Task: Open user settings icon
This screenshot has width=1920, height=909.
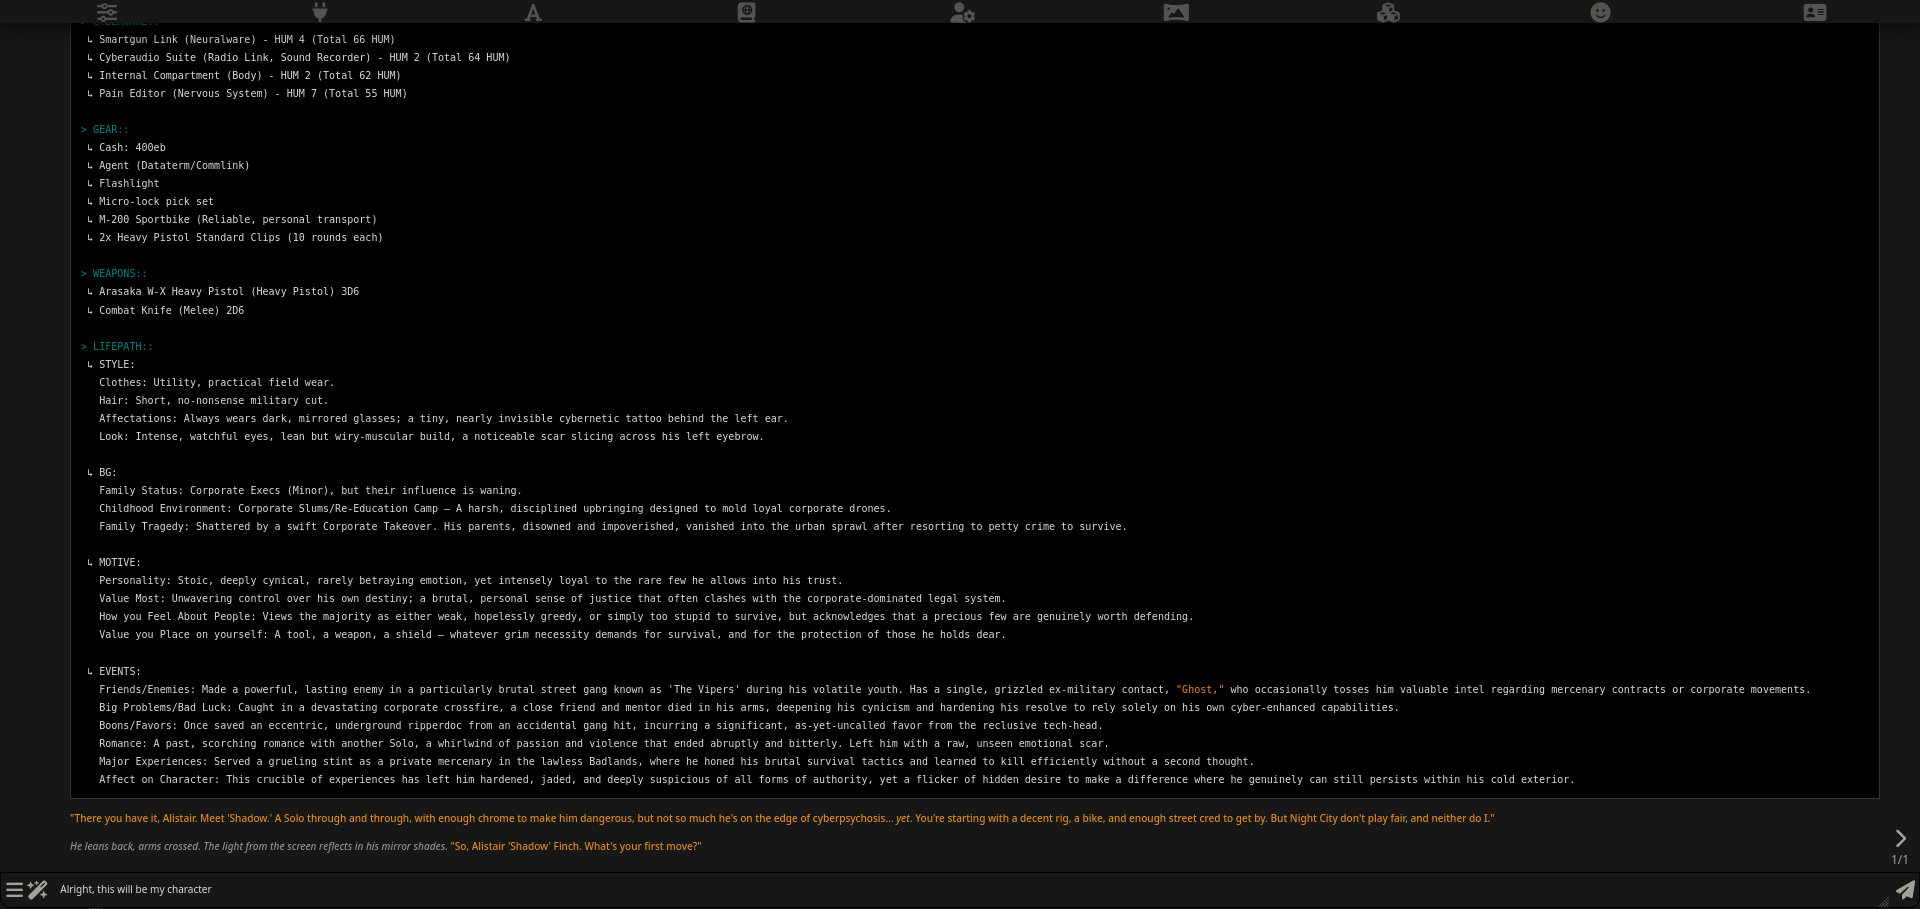Action: coord(962,12)
